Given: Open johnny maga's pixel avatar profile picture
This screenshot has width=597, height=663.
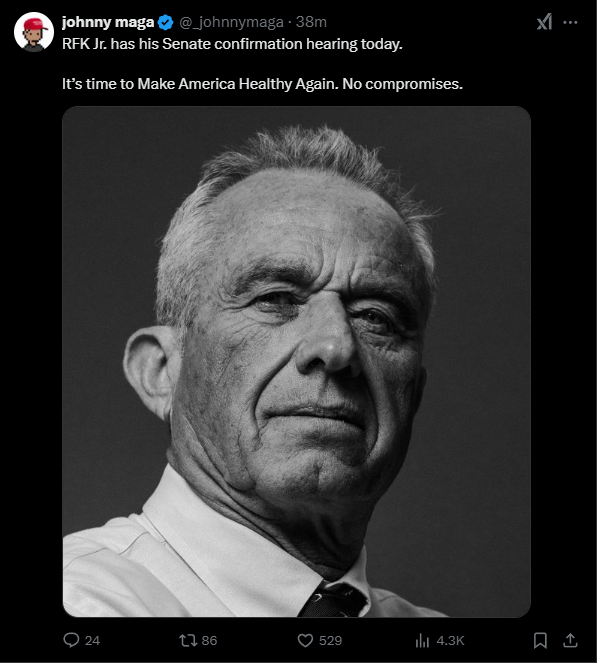Looking at the screenshot, I should tap(34, 32).
